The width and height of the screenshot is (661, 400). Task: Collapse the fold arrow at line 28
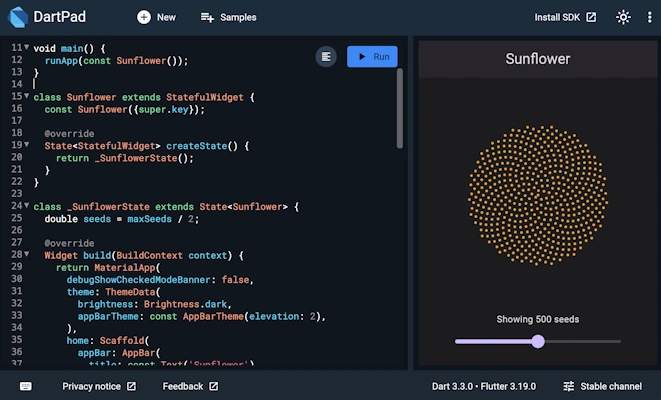pyautogui.click(x=27, y=254)
